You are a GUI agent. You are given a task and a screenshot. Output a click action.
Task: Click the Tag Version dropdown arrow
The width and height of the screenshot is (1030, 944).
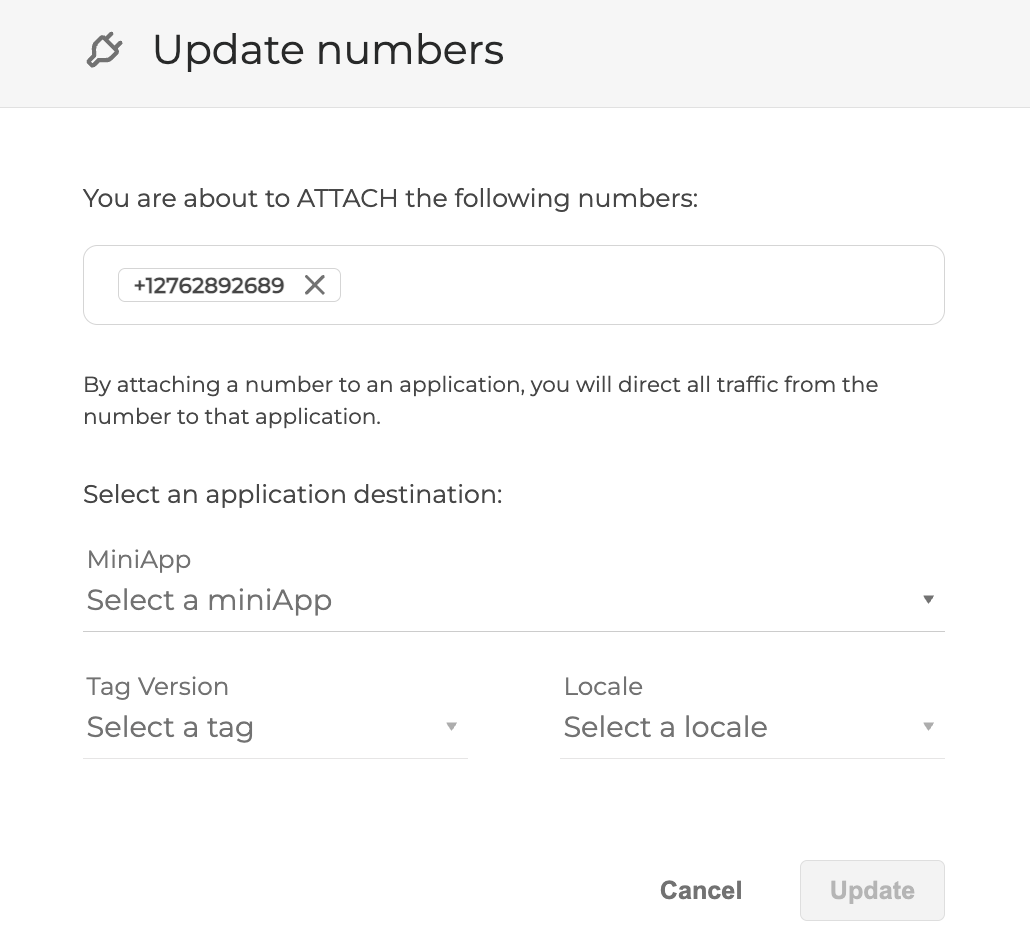452,727
